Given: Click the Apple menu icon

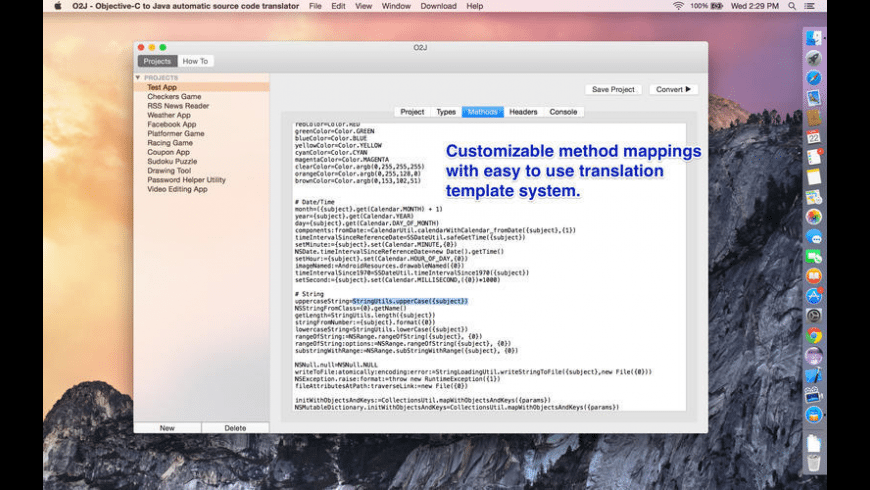Looking at the screenshot, I should coord(57,6).
